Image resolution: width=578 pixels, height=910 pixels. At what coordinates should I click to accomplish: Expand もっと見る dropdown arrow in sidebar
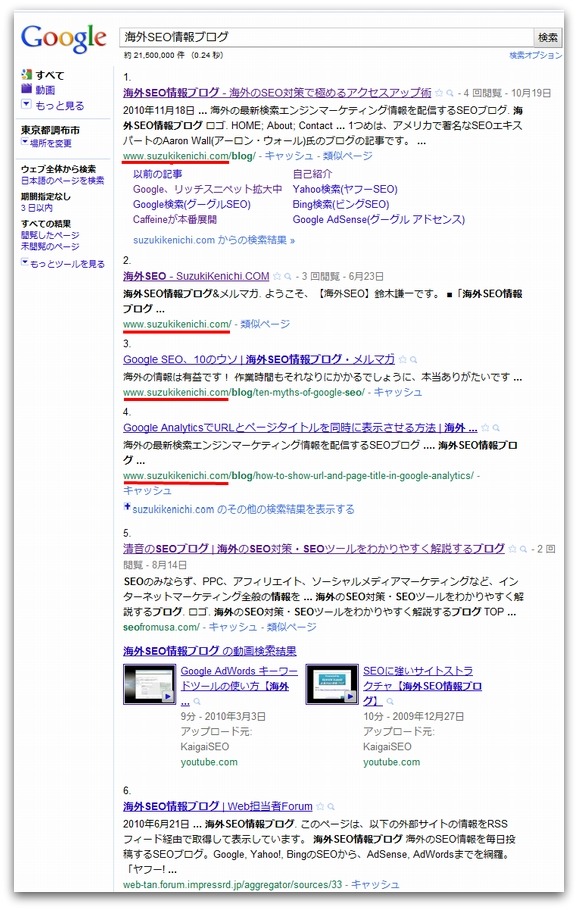[26, 104]
